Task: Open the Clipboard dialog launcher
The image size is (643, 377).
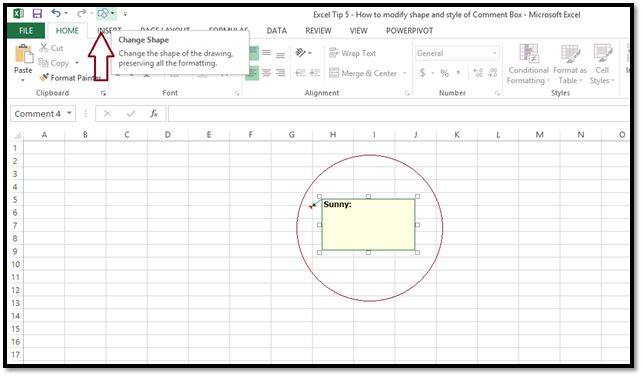Action: pos(103,94)
